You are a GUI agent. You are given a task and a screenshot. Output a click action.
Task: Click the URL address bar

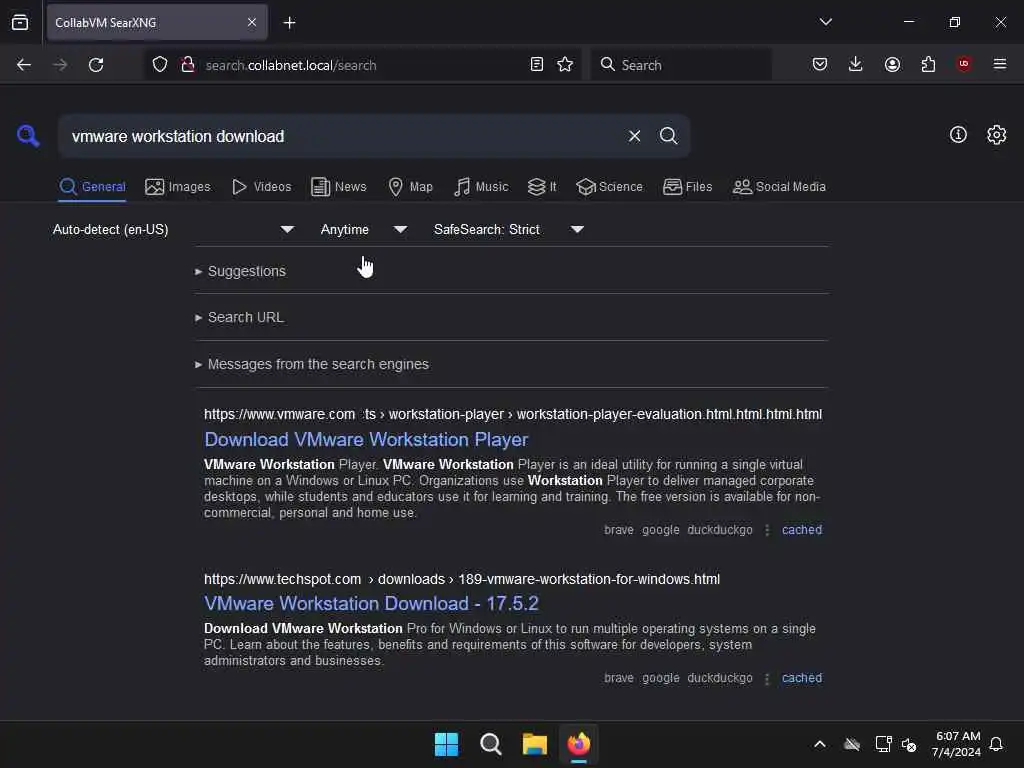pos(361,65)
